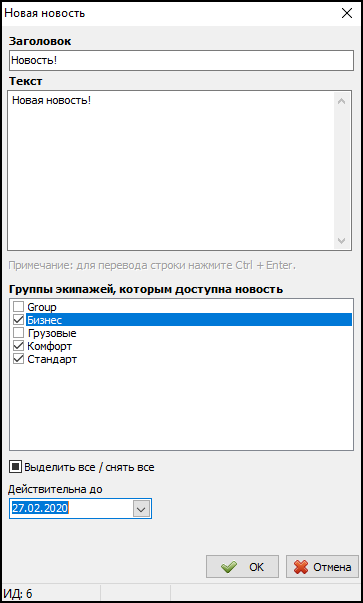Uncheck the Бизнес checkbox

[18, 320]
